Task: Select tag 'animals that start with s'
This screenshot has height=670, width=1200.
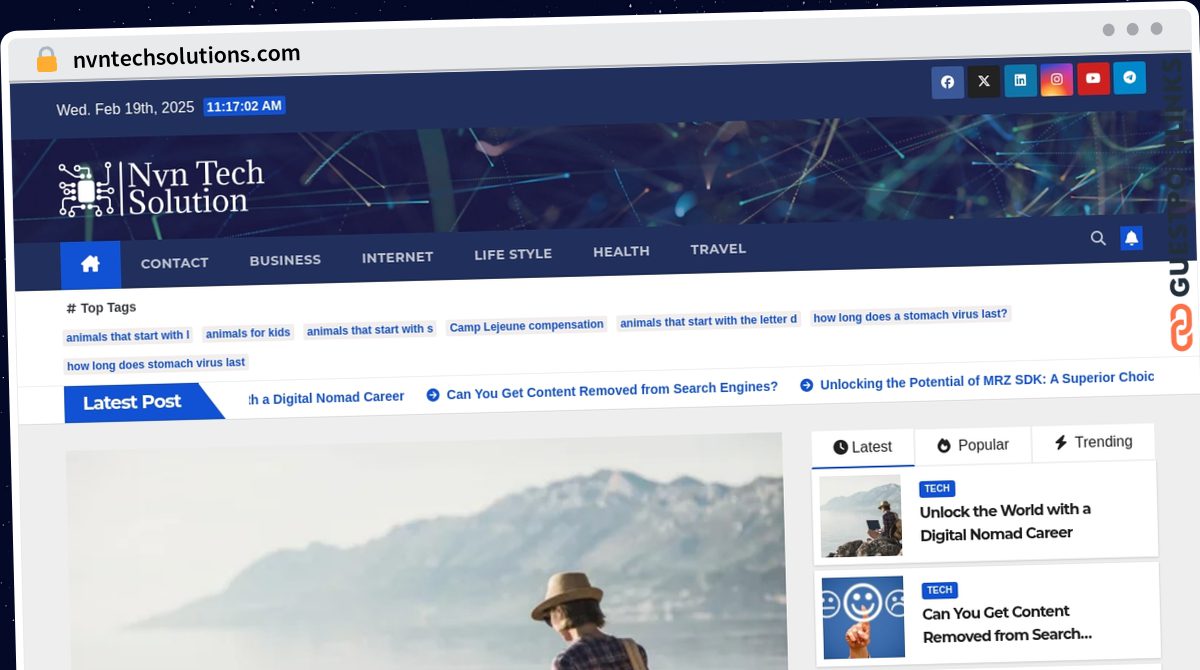Action: point(370,330)
